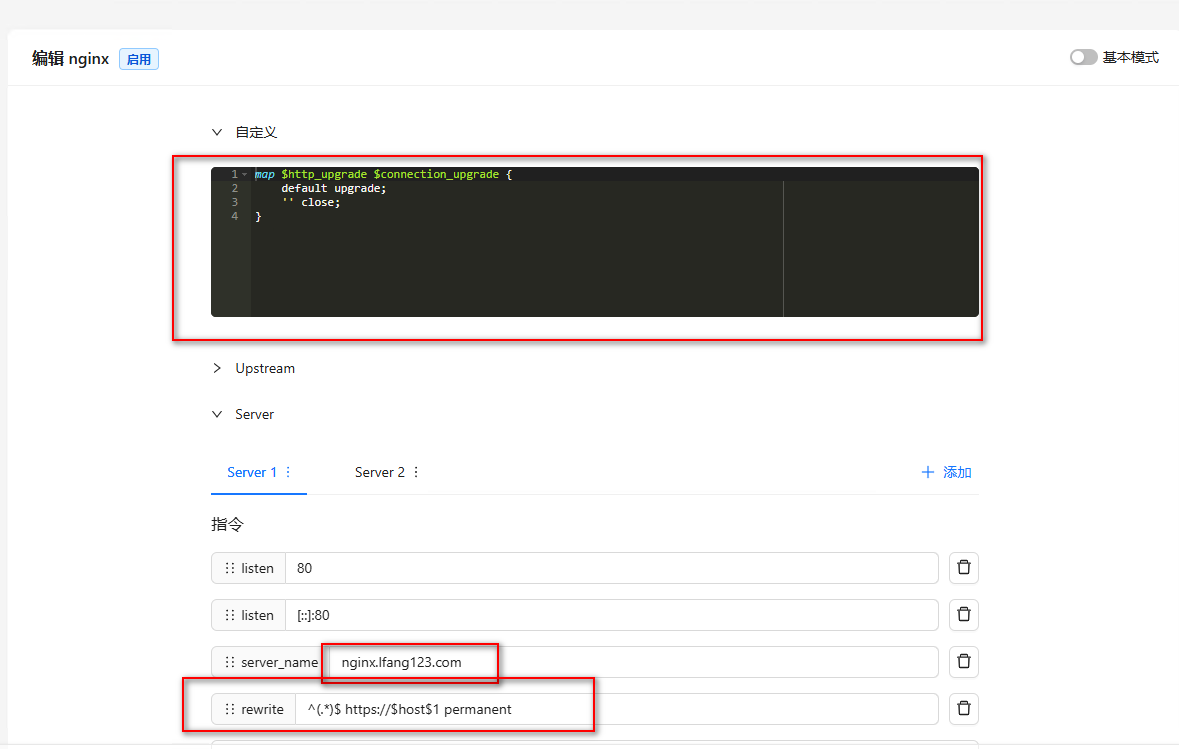Focus the rewrite rule input field
The width and height of the screenshot is (1179, 749).
[x=615, y=709]
